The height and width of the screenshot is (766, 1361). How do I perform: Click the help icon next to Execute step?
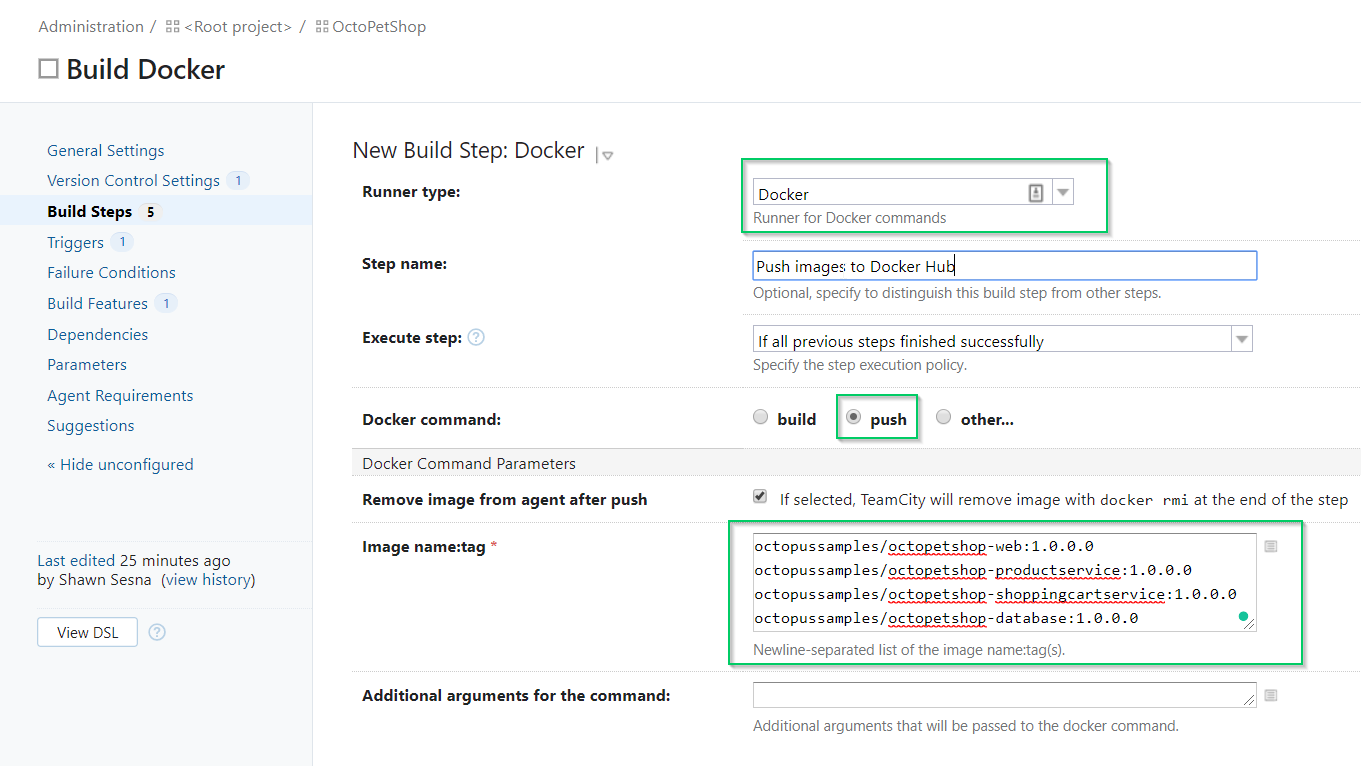[x=476, y=338]
